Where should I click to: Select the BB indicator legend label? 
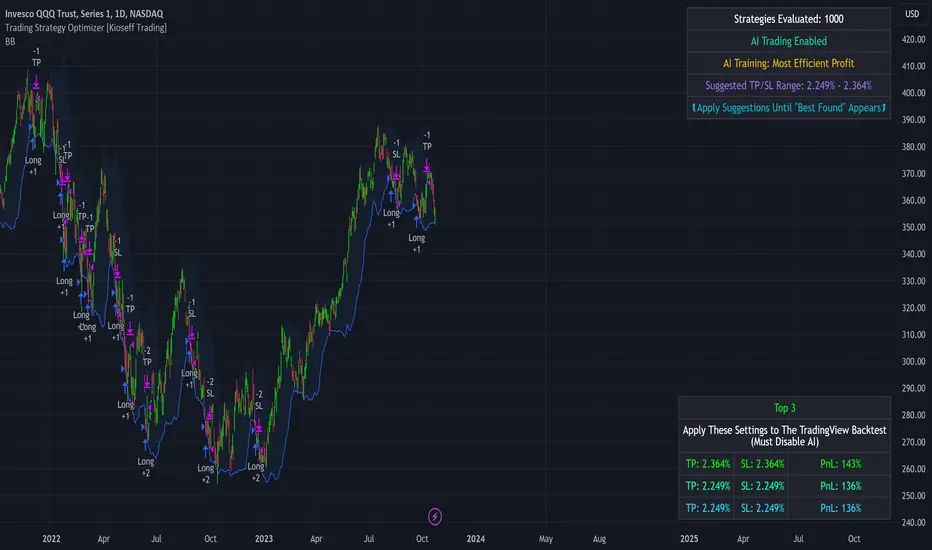(x=11, y=42)
